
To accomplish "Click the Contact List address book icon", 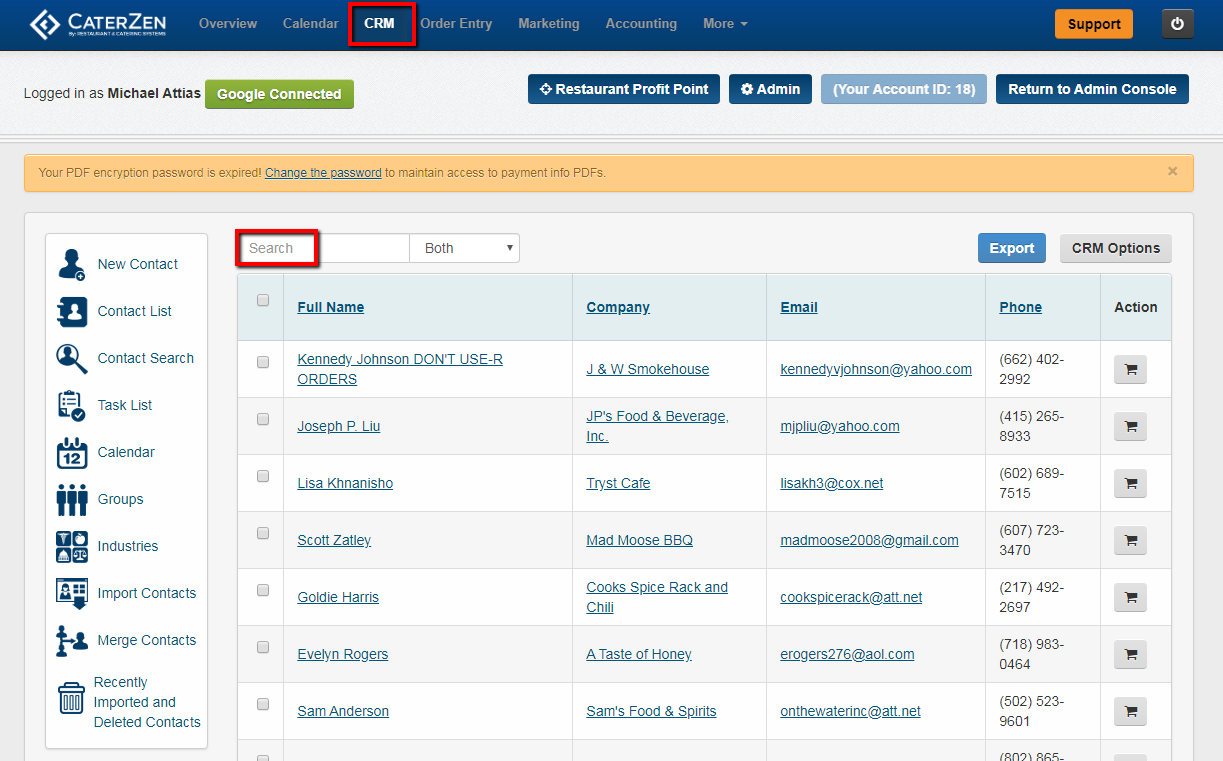I will pyautogui.click(x=72, y=311).
